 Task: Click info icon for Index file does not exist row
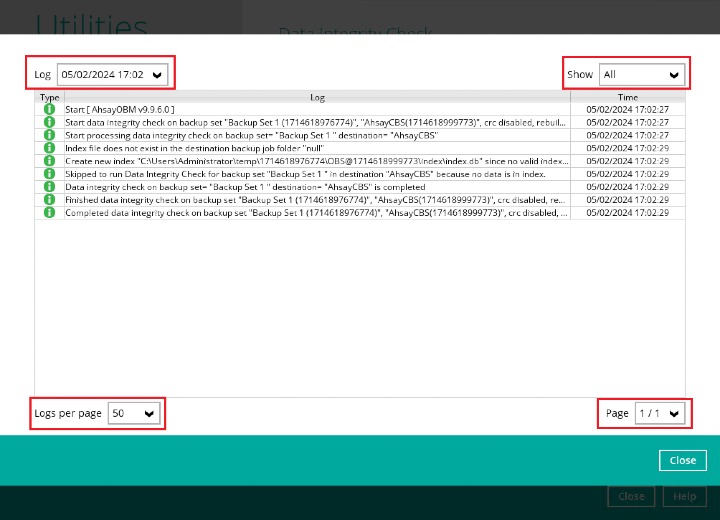(x=49, y=148)
